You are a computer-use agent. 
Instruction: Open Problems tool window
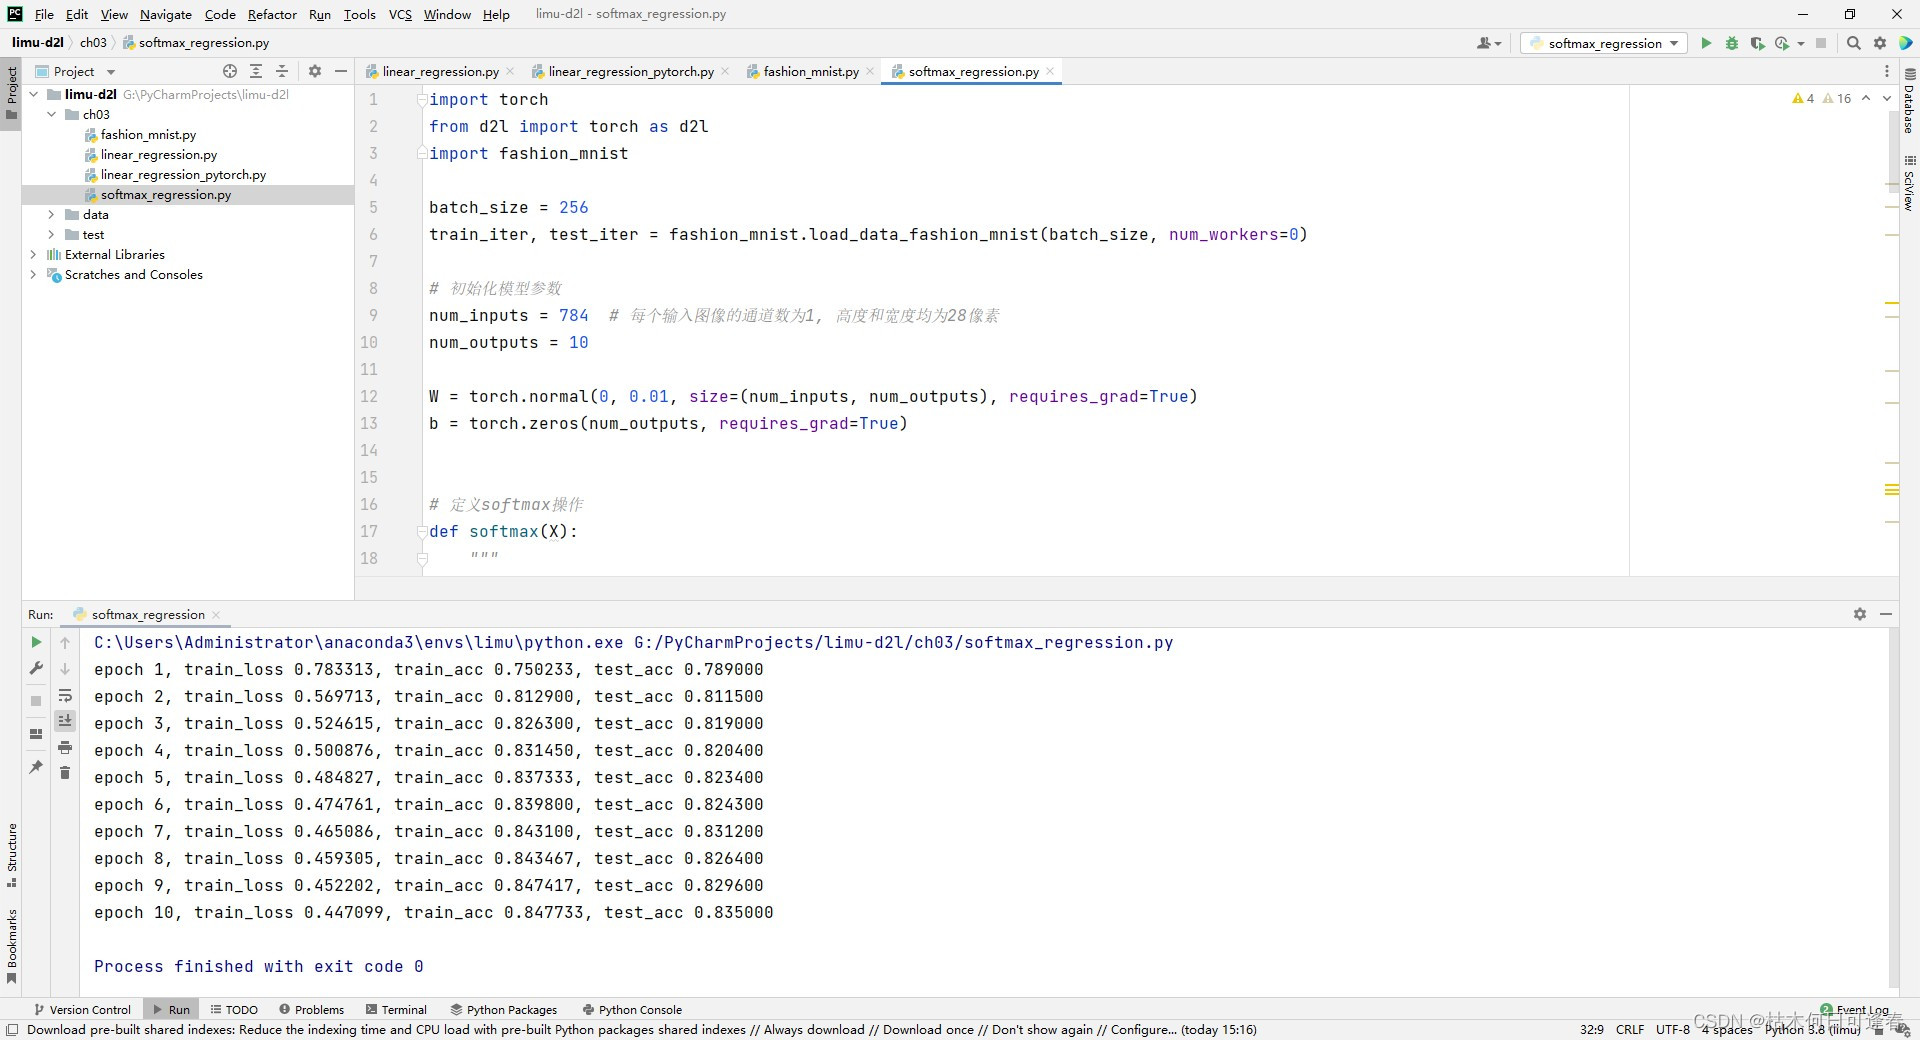click(311, 1010)
